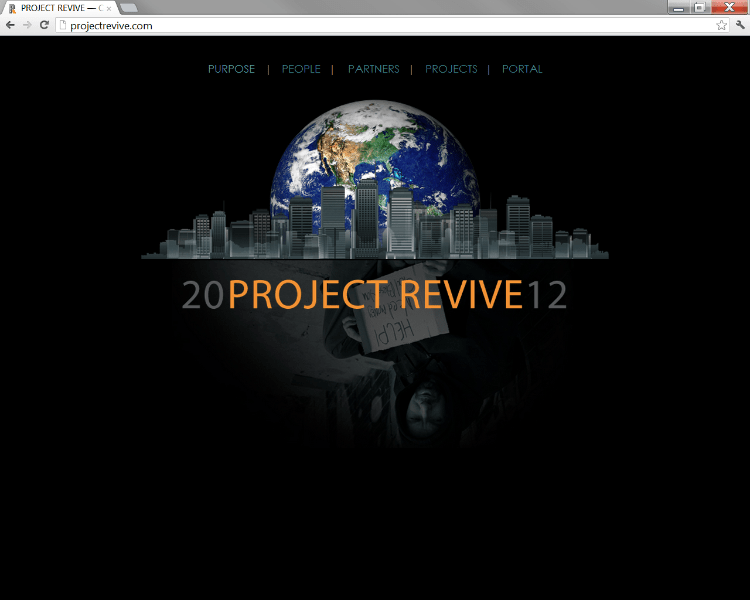Reload the page with the refresh icon
This screenshot has width=750, height=600.
pos(44,25)
